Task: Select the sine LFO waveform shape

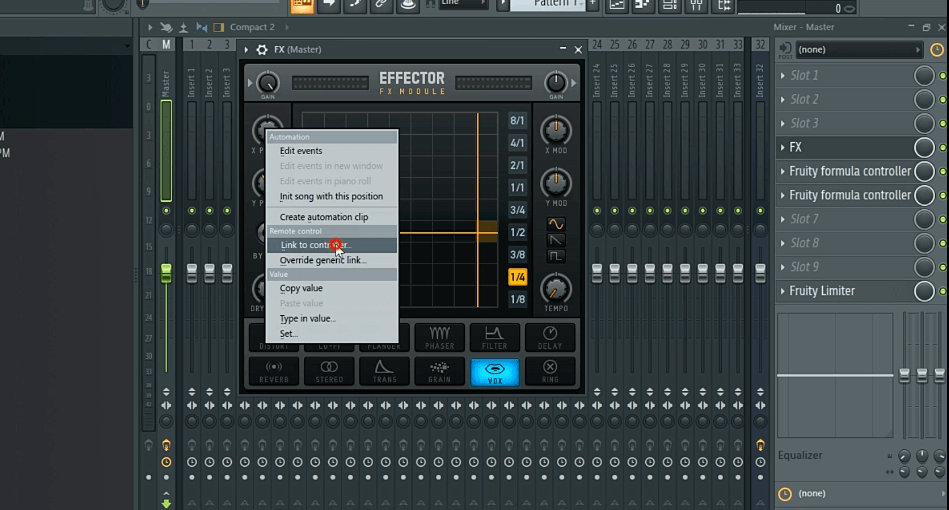Action: pos(556,224)
